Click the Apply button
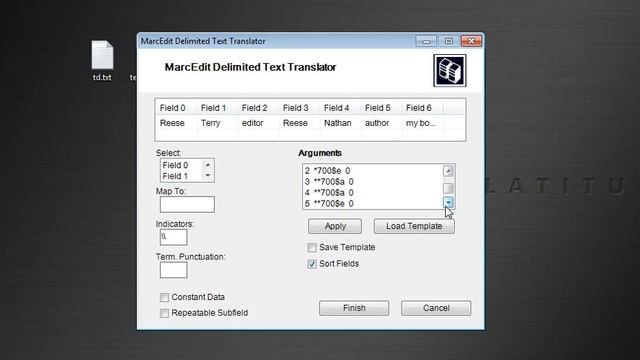The width and height of the screenshot is (640, 360). coord(335,226)
